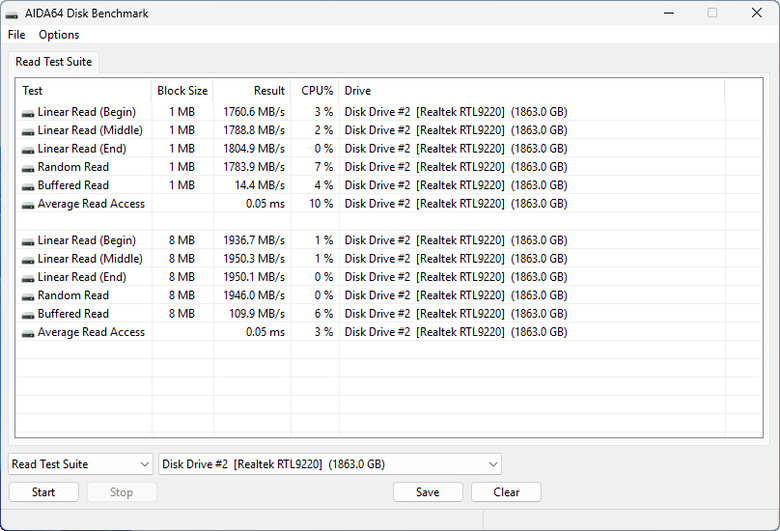Save the benchmark results
780x531 pixels.
coord(428,492)
